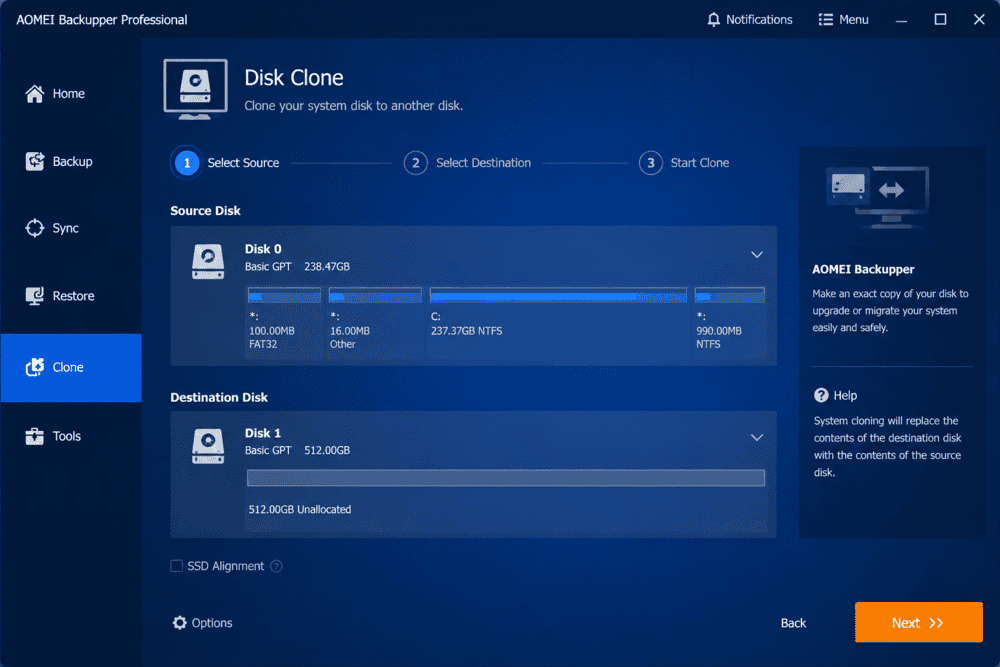The width and height of the screenshot is (1000, 667).
Task: Click the Disk Clone header icon
Action: 195,89
